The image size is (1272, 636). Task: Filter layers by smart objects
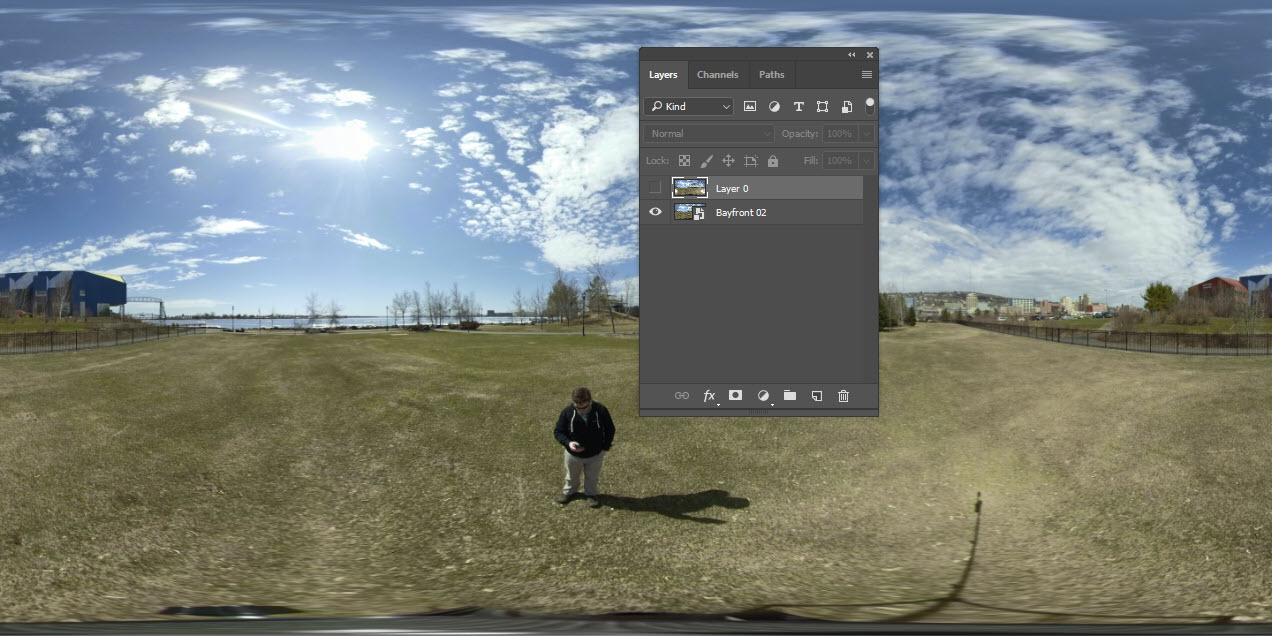(846, 106)
